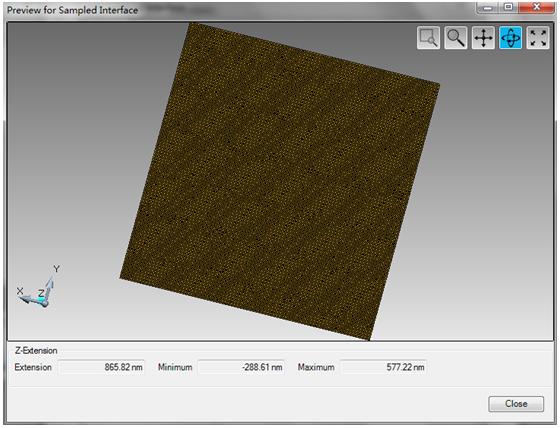Maximize the preview window
Image resolution: width=560 pixels, height=428 pixels.
509,7
